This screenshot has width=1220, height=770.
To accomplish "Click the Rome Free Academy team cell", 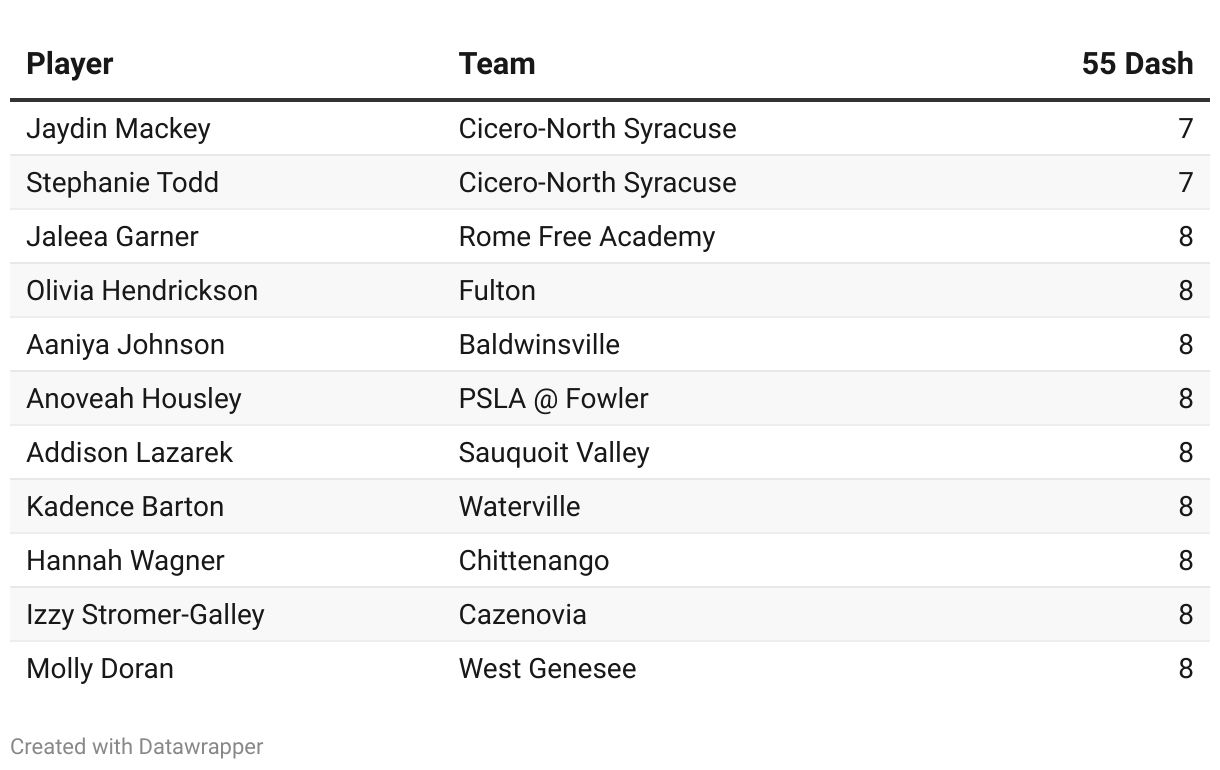I will (587, 237).
